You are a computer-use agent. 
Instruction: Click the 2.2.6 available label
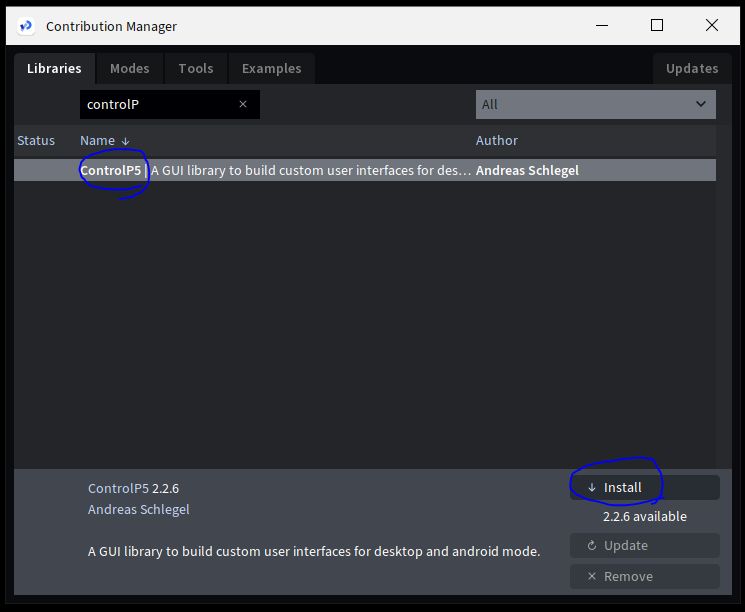(645, 516)
